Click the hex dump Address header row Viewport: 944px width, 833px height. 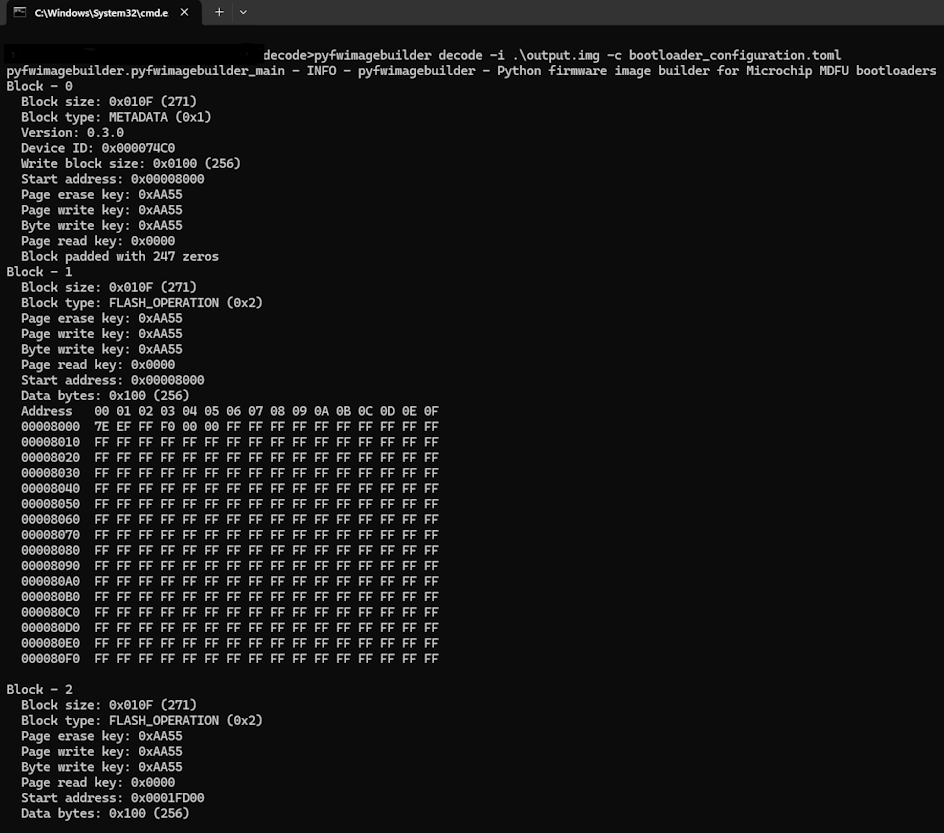pyautogui.click(x=229, y=411)
